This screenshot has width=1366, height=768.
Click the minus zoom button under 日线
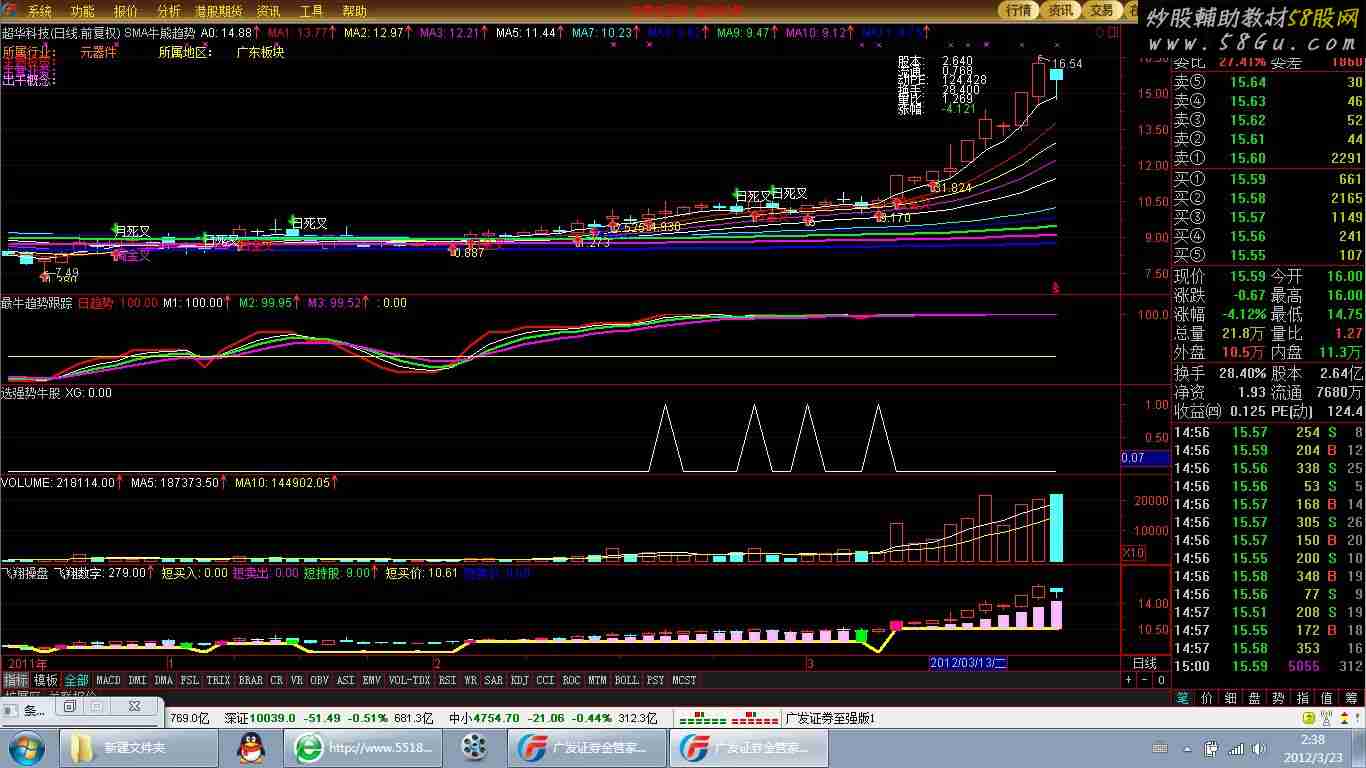pyautogui.click(x=1144, y=680)
